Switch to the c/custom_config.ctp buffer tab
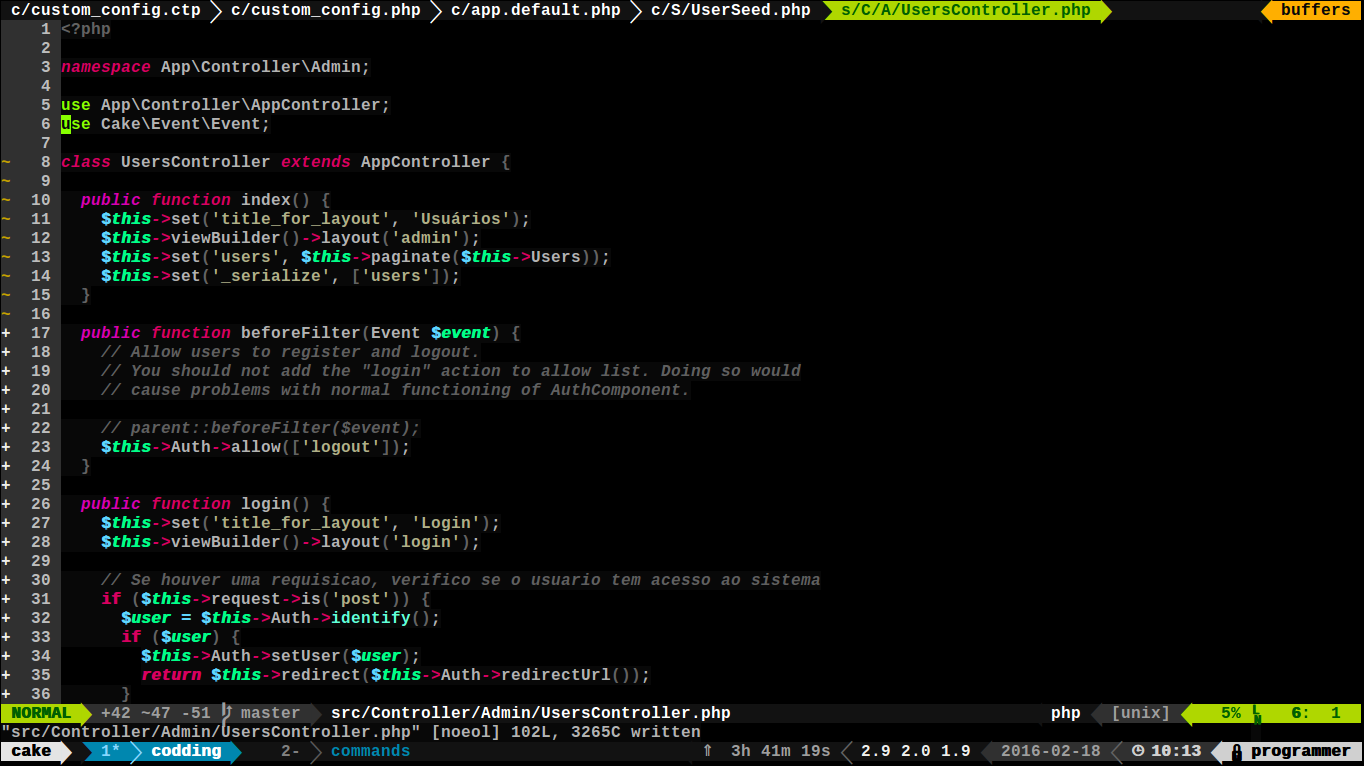1364x766 pixels. click(x=105, y=10)
